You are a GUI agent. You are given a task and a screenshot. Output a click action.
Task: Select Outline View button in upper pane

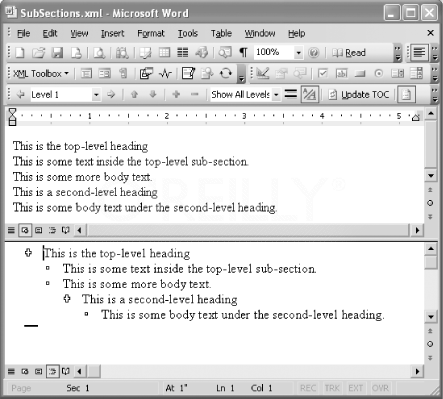(52, 230)
